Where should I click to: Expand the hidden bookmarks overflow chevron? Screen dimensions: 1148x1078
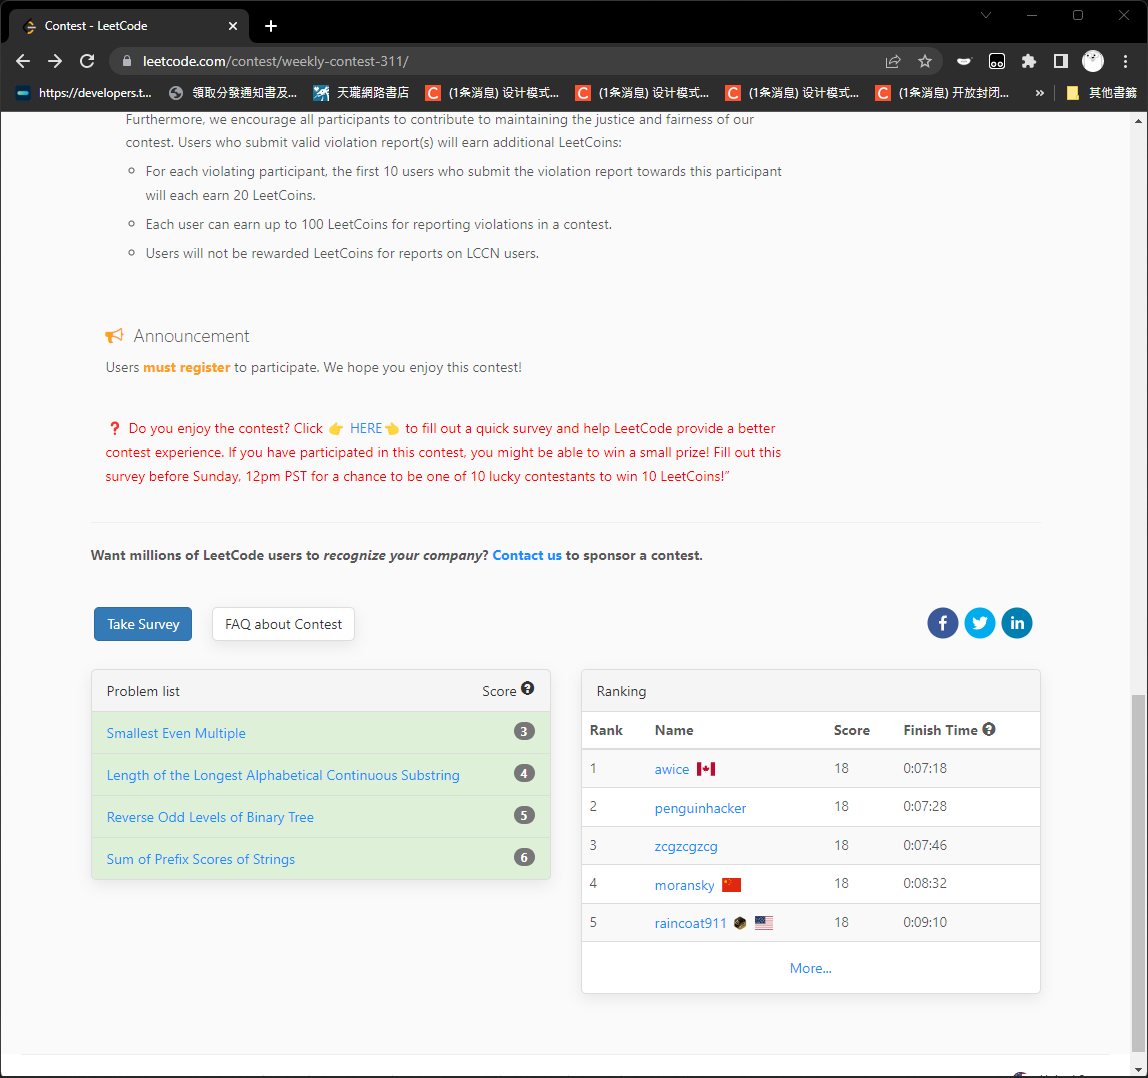pos(1039,93)
